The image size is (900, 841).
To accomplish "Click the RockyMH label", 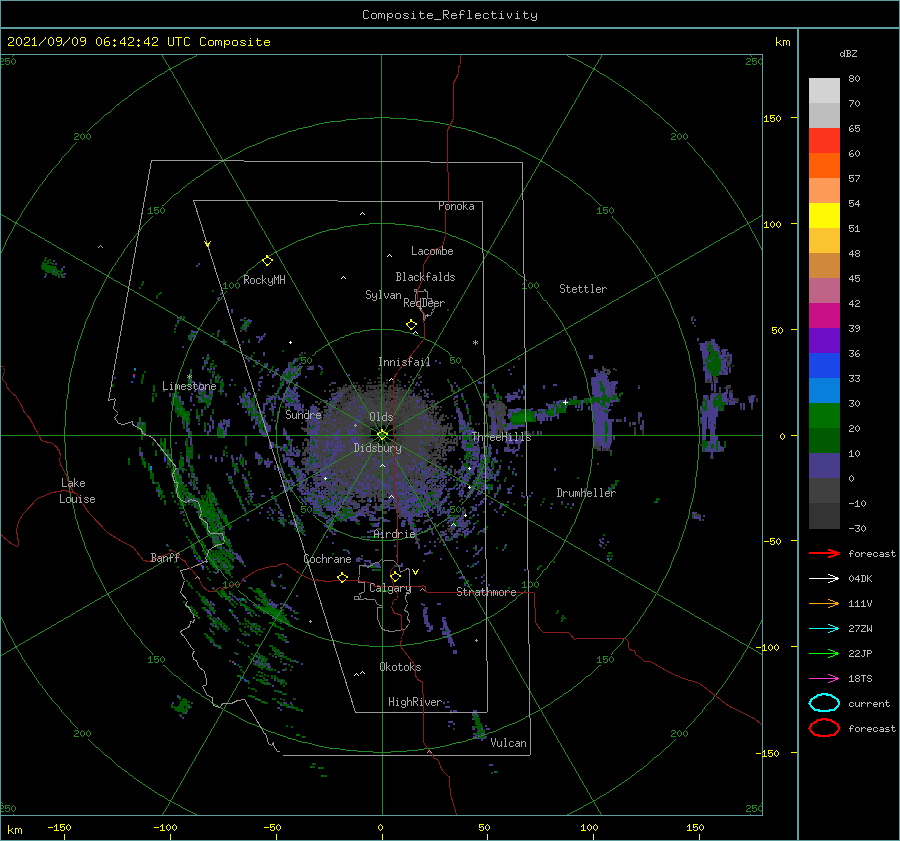I will coord(264,280).
